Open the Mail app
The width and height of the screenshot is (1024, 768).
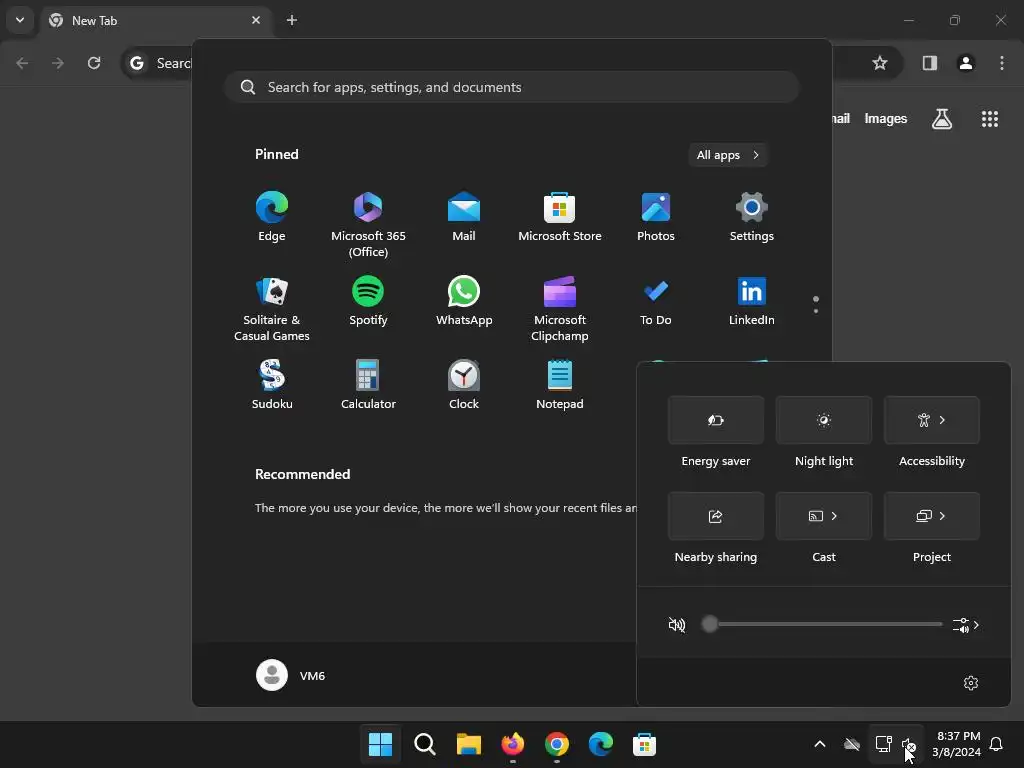(x=464, y=217)
